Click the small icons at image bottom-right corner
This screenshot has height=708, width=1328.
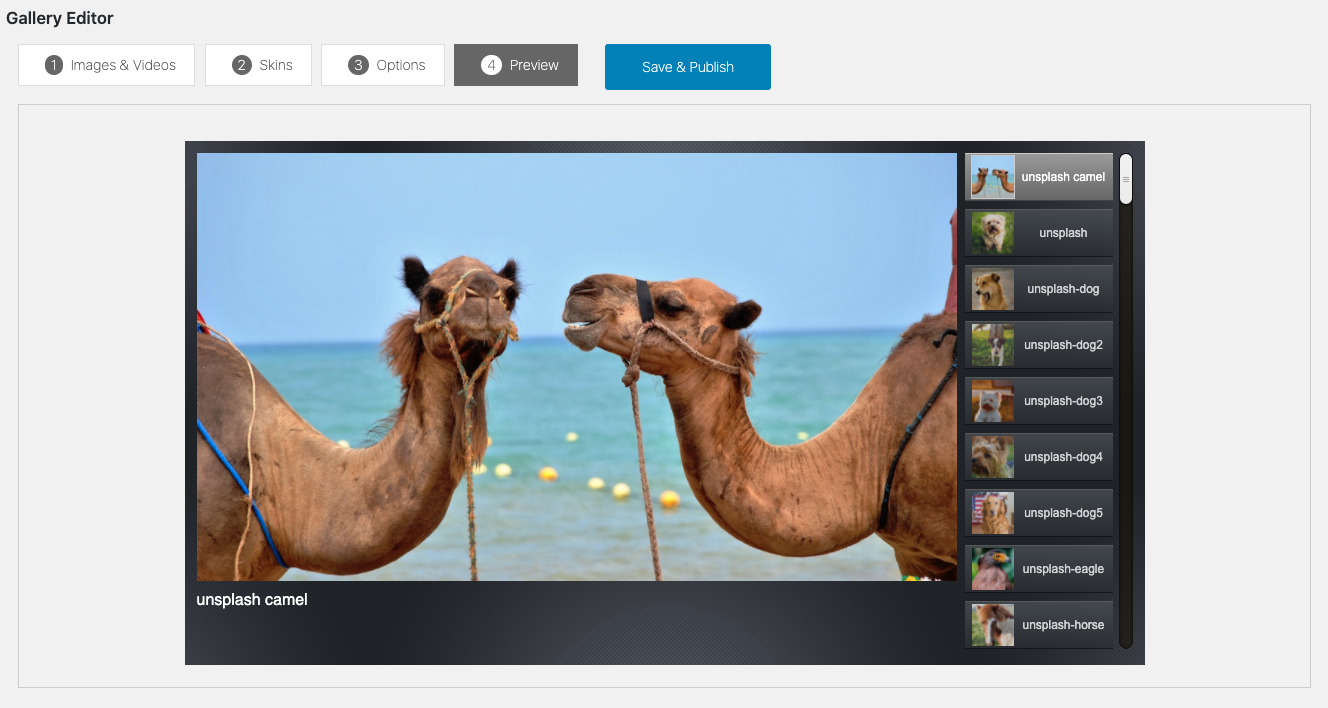point(924,577)
